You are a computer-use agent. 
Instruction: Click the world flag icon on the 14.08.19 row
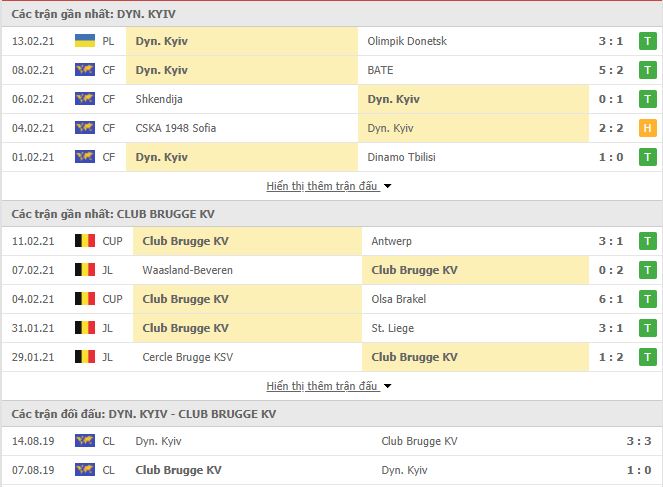pos(85,441)
